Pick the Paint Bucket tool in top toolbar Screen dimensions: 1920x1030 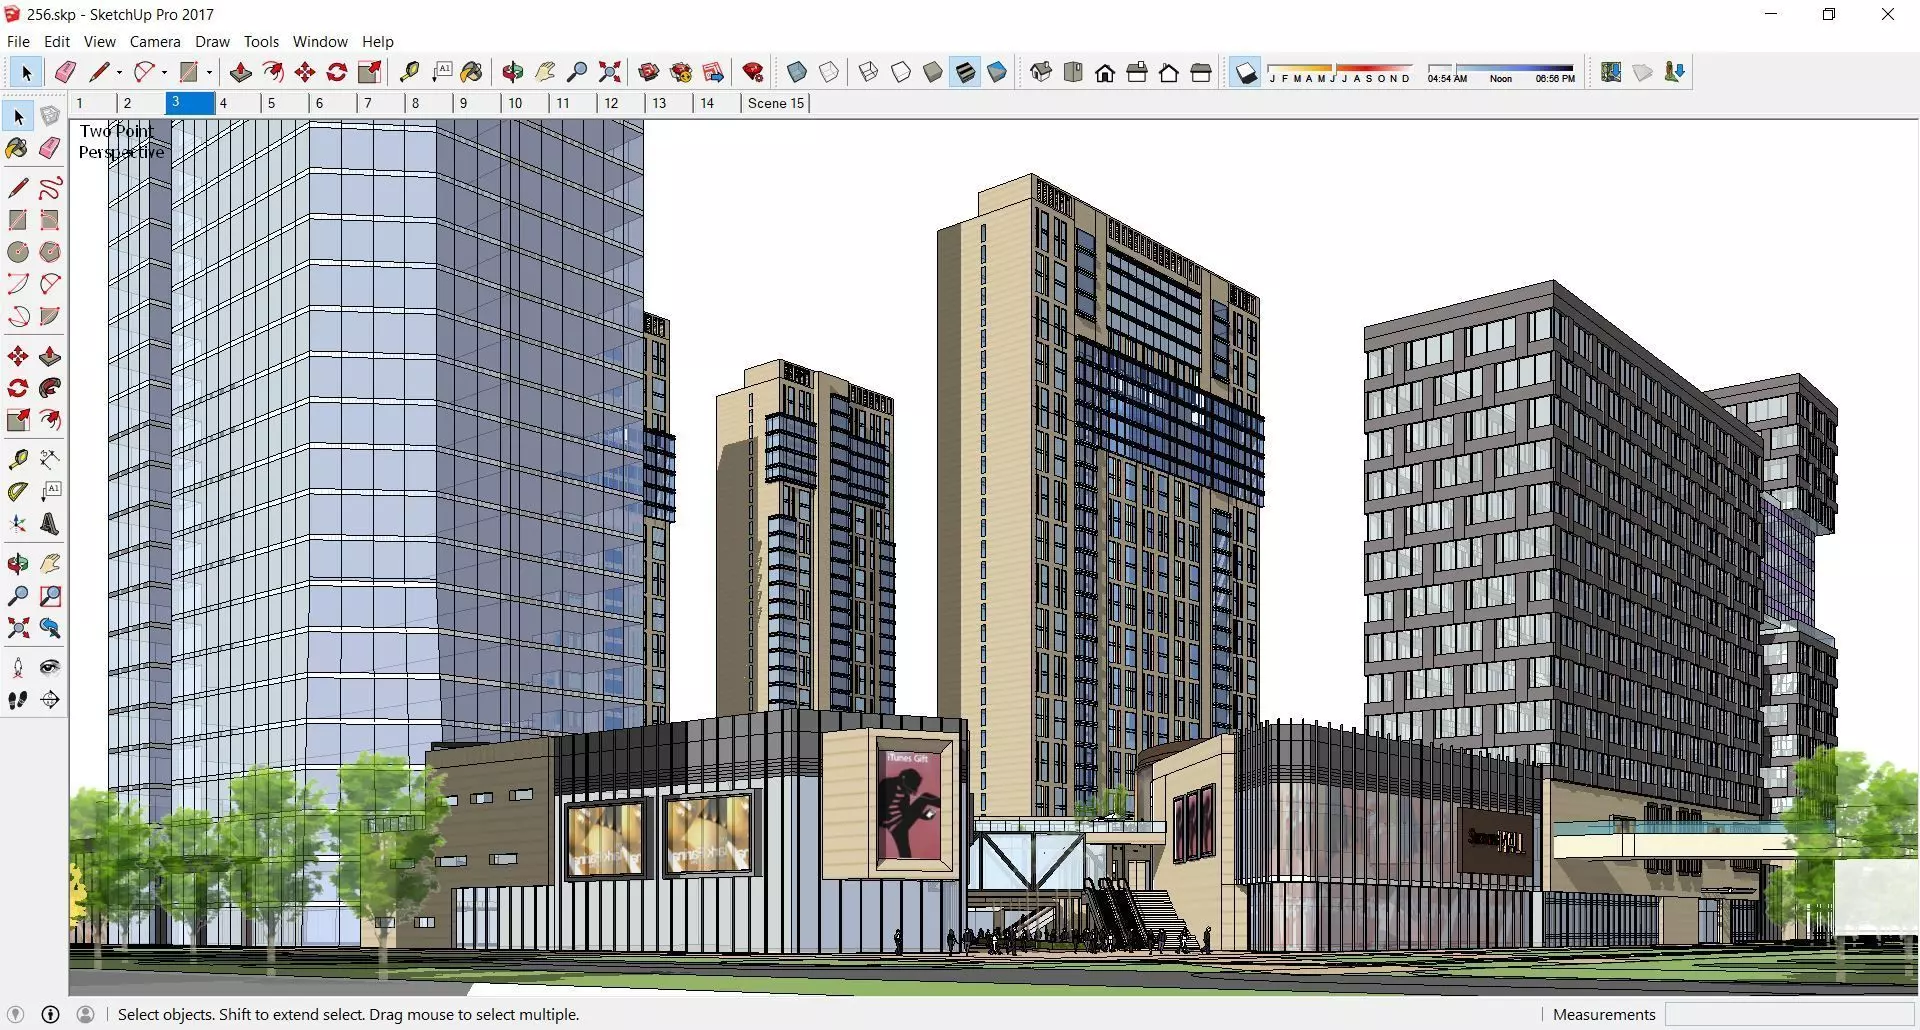pos(472,72)
